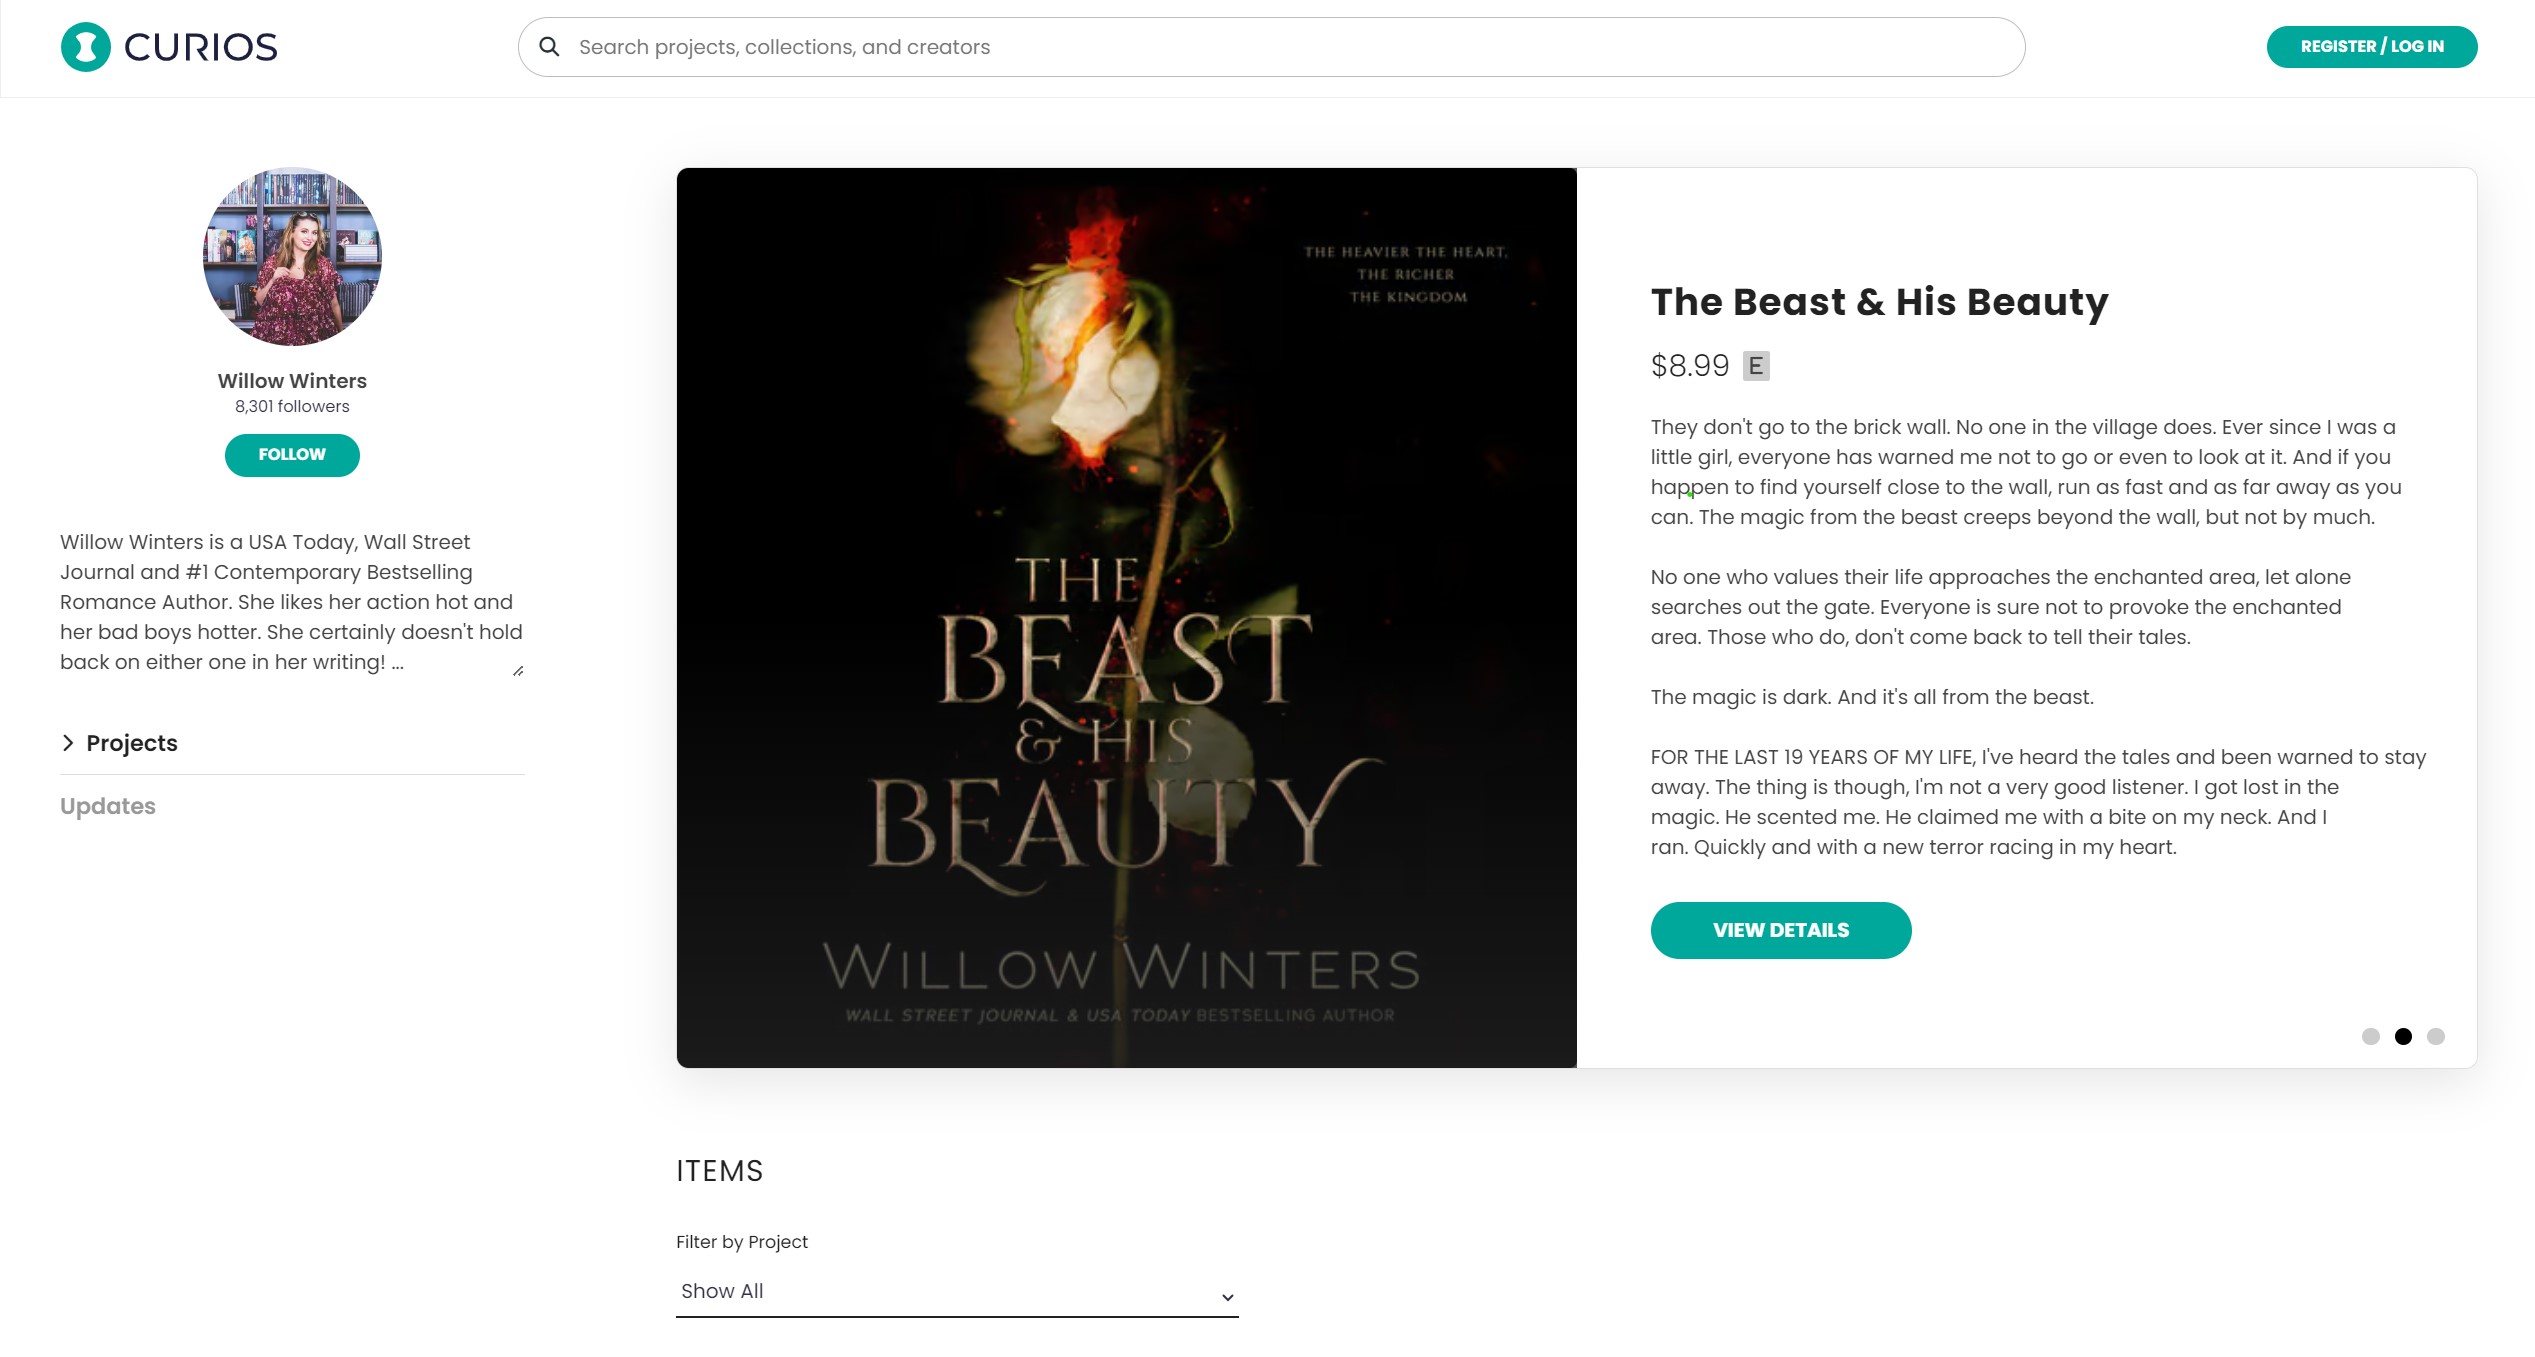Image resolution: width=2535 pixels, height=1357 pixels.
Task: Follow Willow Winters
Action: pyautogui.click(x=292, y=455)
